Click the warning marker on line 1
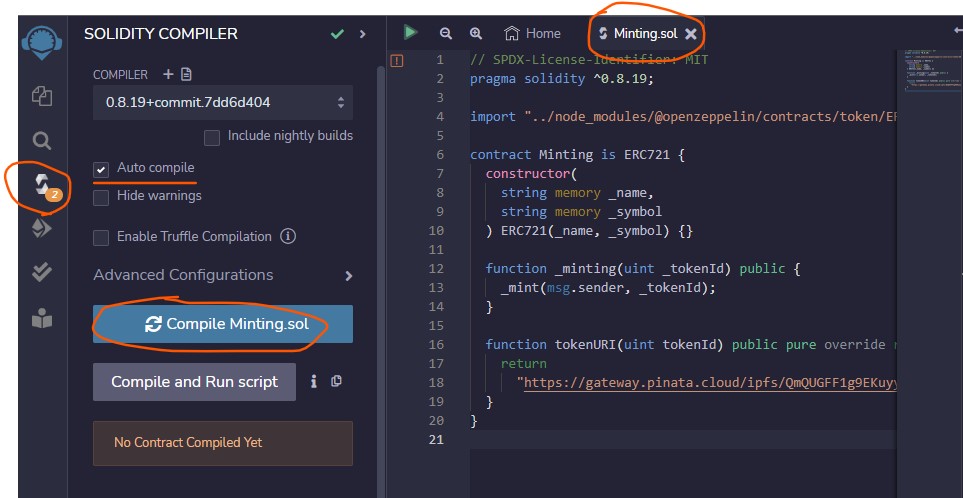This screenshot has width=963, height=498. click(397, 60)
